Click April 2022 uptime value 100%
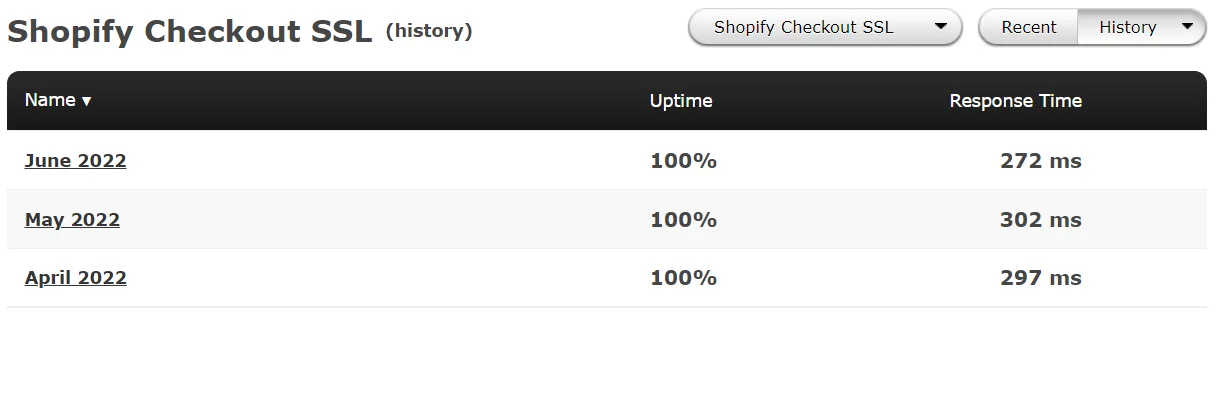This screenshot has width=1217, height=406. (683, 278)
